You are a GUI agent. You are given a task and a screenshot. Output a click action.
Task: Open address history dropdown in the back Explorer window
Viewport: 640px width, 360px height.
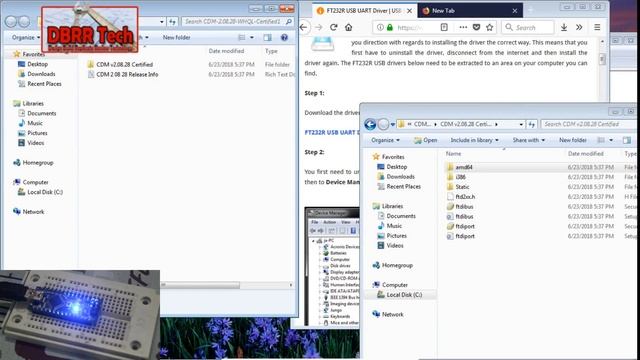pyautogui.click(x=162, y=21)
